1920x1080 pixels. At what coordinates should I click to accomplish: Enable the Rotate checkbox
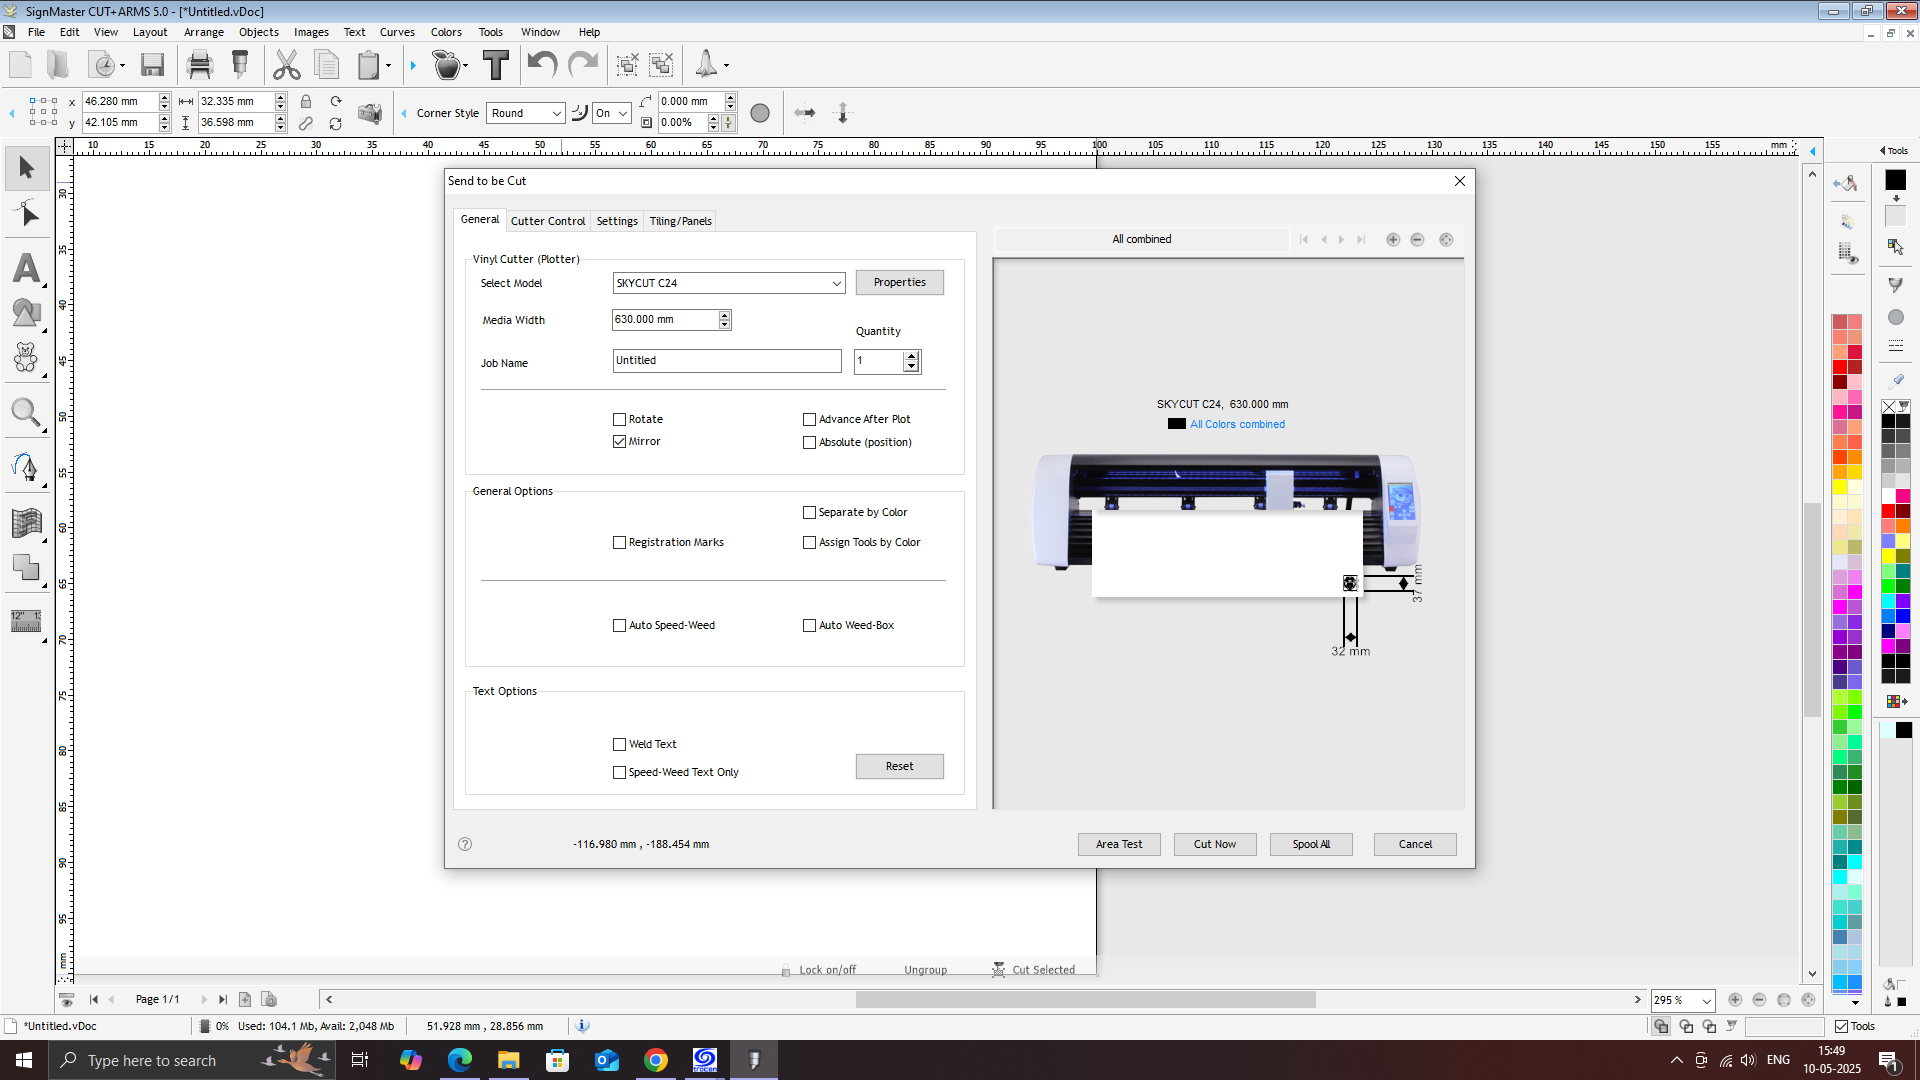(619, 420)
